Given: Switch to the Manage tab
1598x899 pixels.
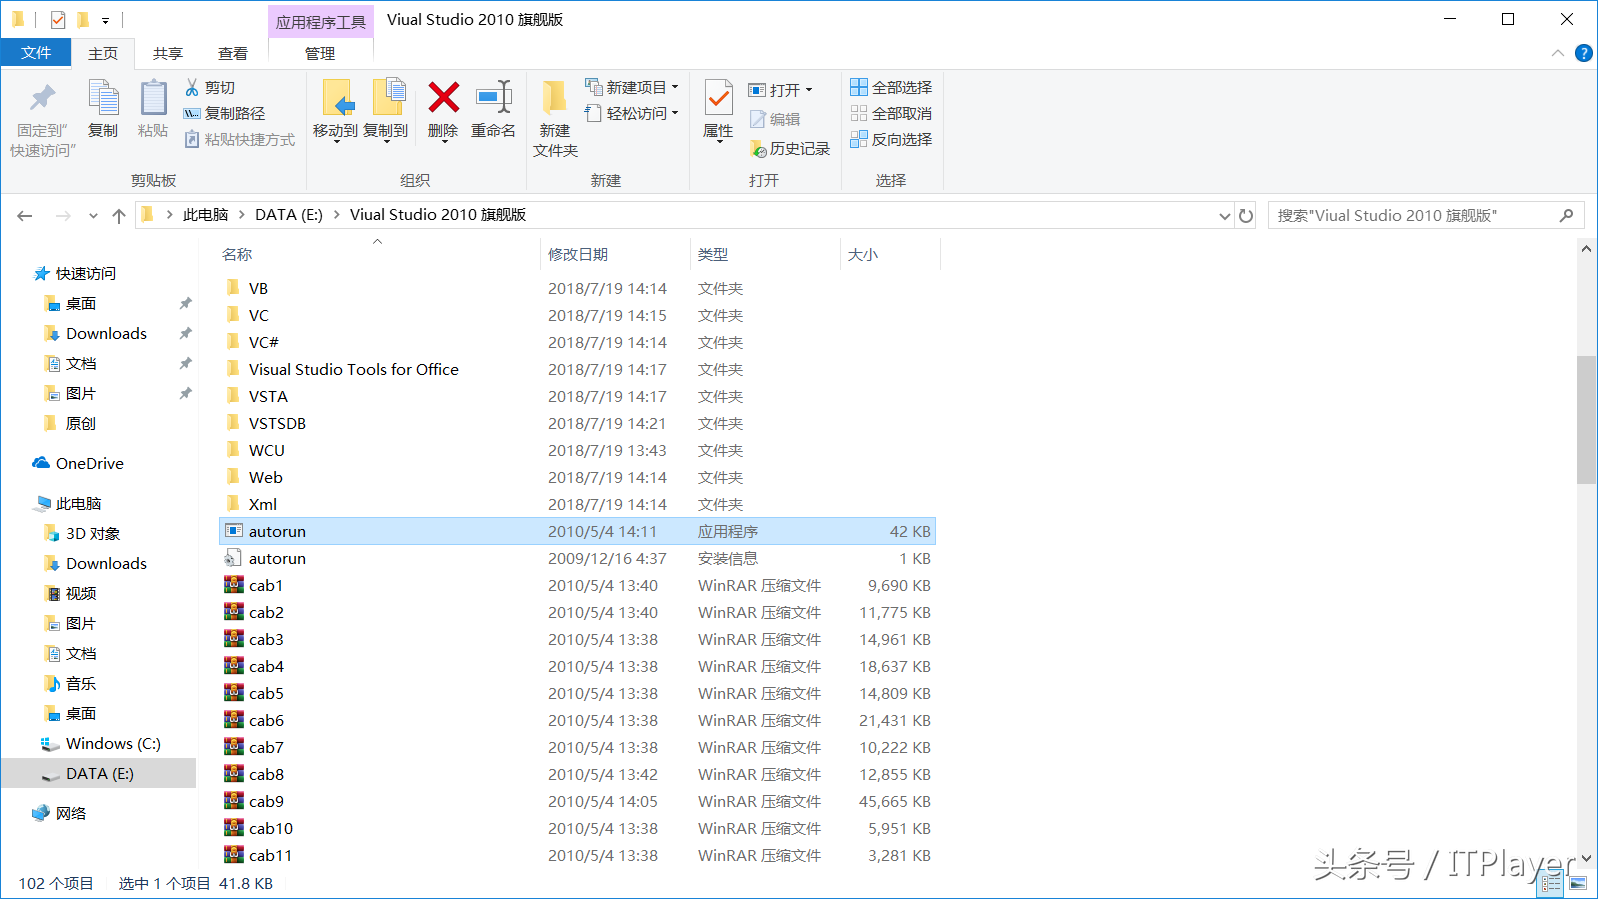Looking at the screenshot, I should [320, 53].
